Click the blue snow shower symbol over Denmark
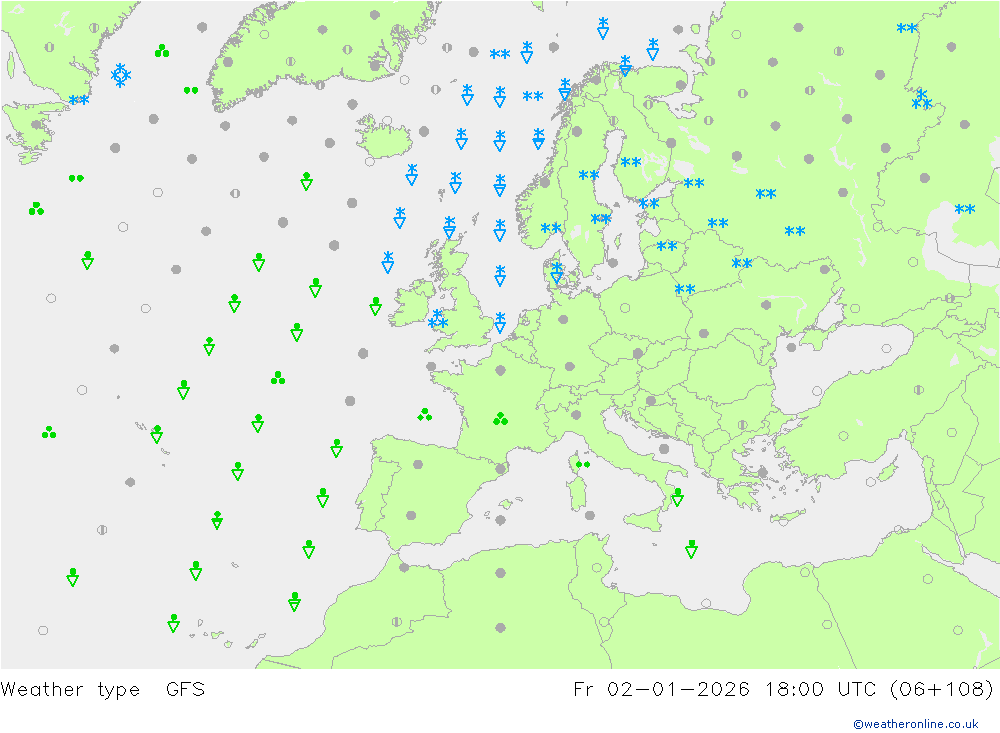Viewport: 1000px width, 733px height. click(x=557, y=272)
